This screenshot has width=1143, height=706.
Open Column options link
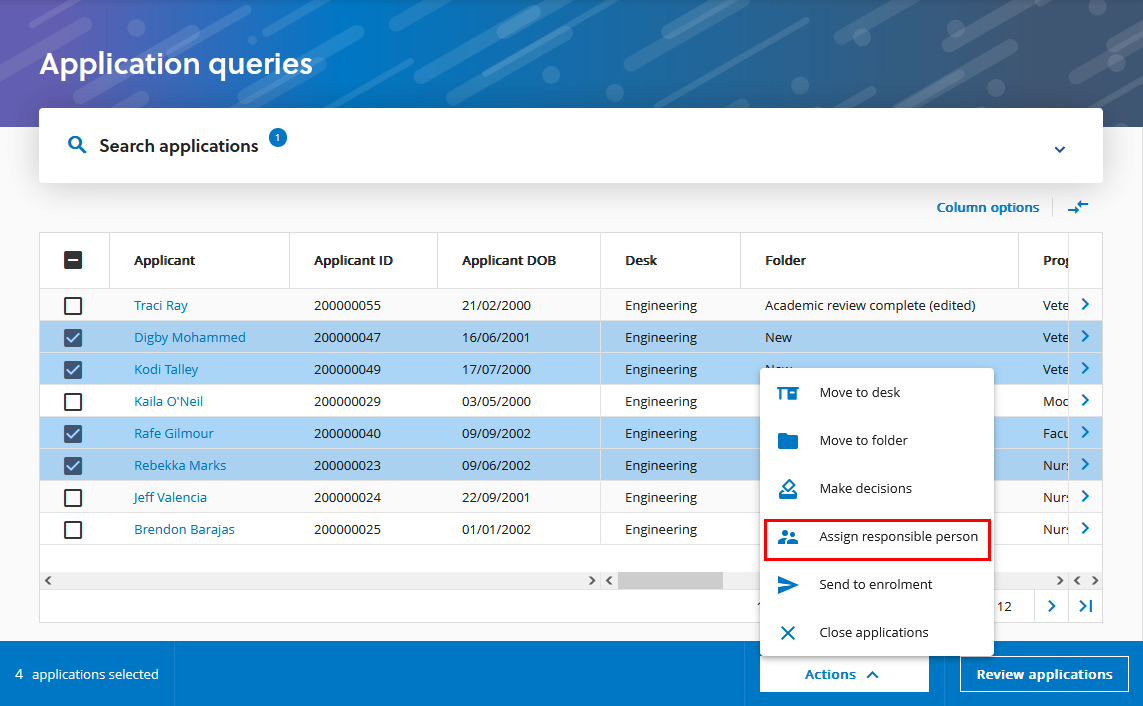pos(988,208)
